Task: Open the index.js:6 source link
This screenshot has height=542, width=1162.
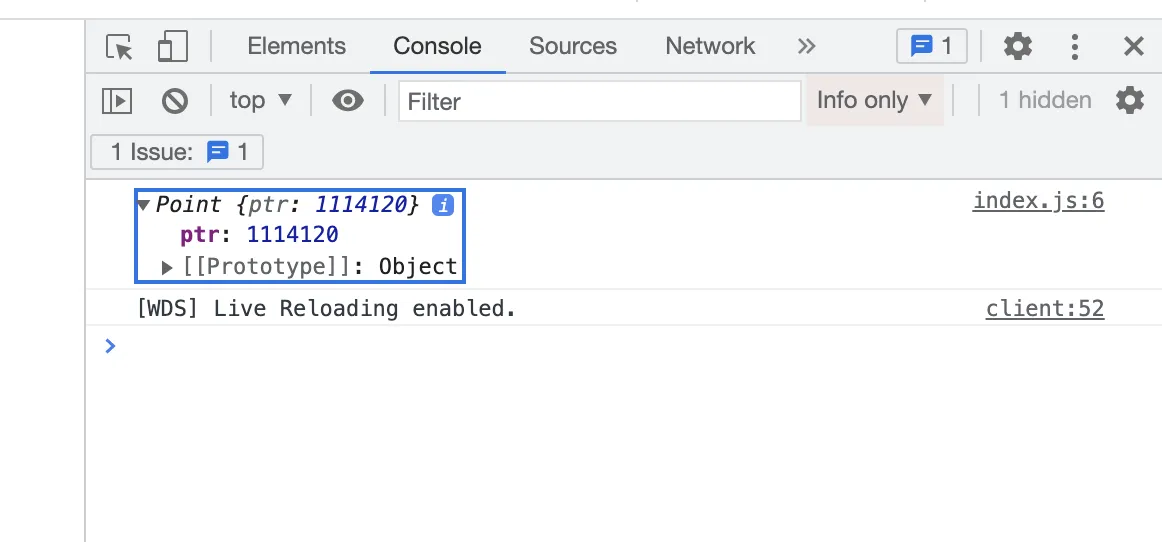Action: 1038,201
